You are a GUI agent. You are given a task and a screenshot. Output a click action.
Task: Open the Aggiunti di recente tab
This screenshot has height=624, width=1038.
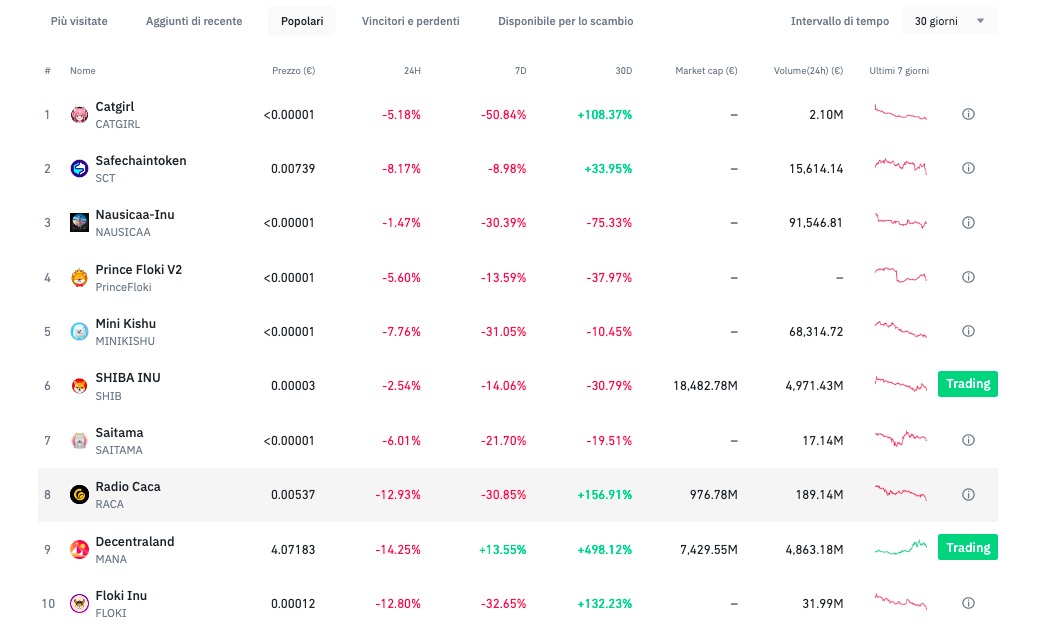coord(194,21)
